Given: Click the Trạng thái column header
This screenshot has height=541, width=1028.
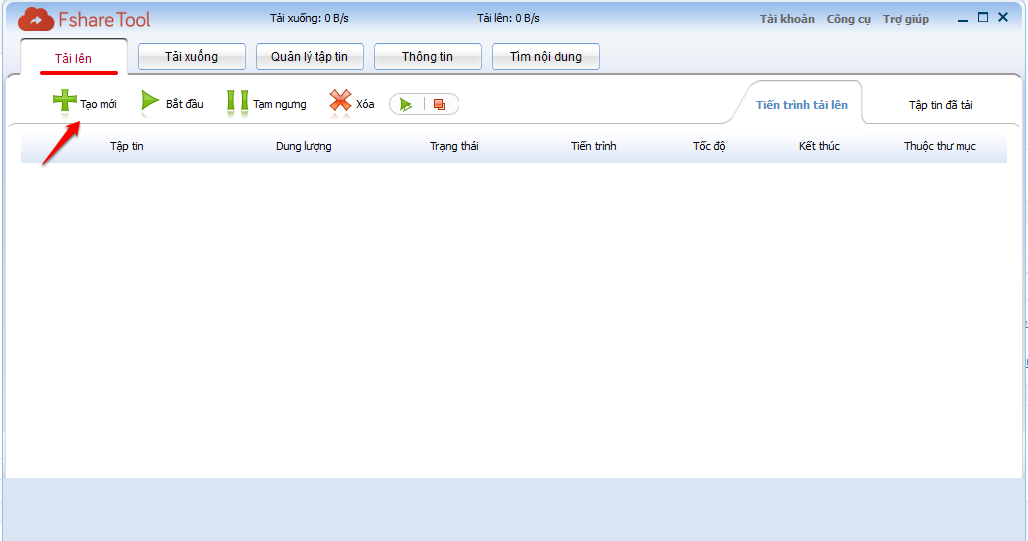Looking at the screenshot, I should [454, 146].
